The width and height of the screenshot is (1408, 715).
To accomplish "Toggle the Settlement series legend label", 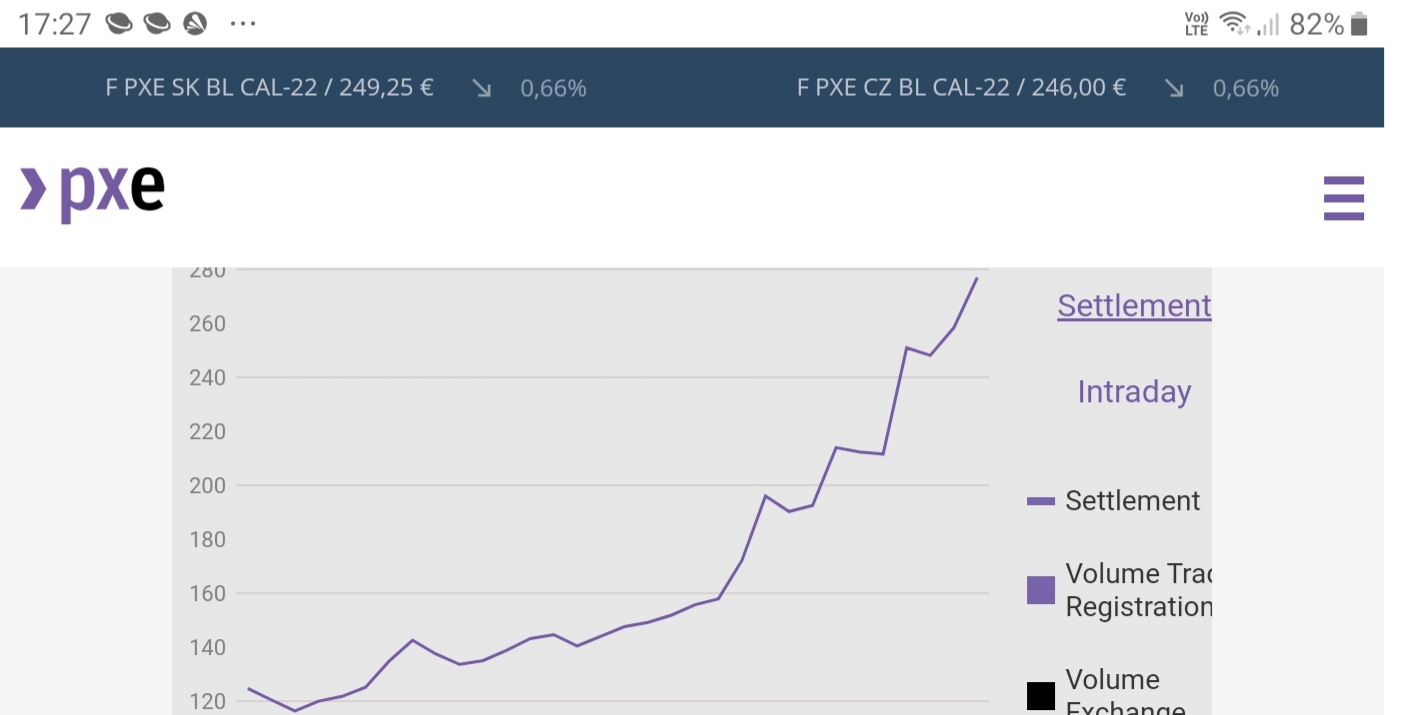I will (x=1132, y=501).
